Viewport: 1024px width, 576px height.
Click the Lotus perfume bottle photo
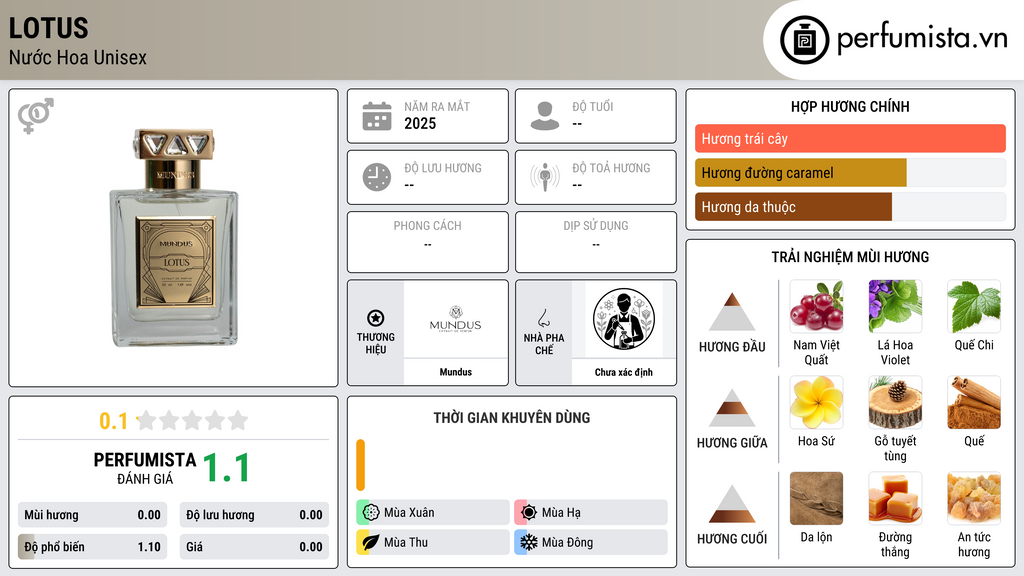(174, 237)
